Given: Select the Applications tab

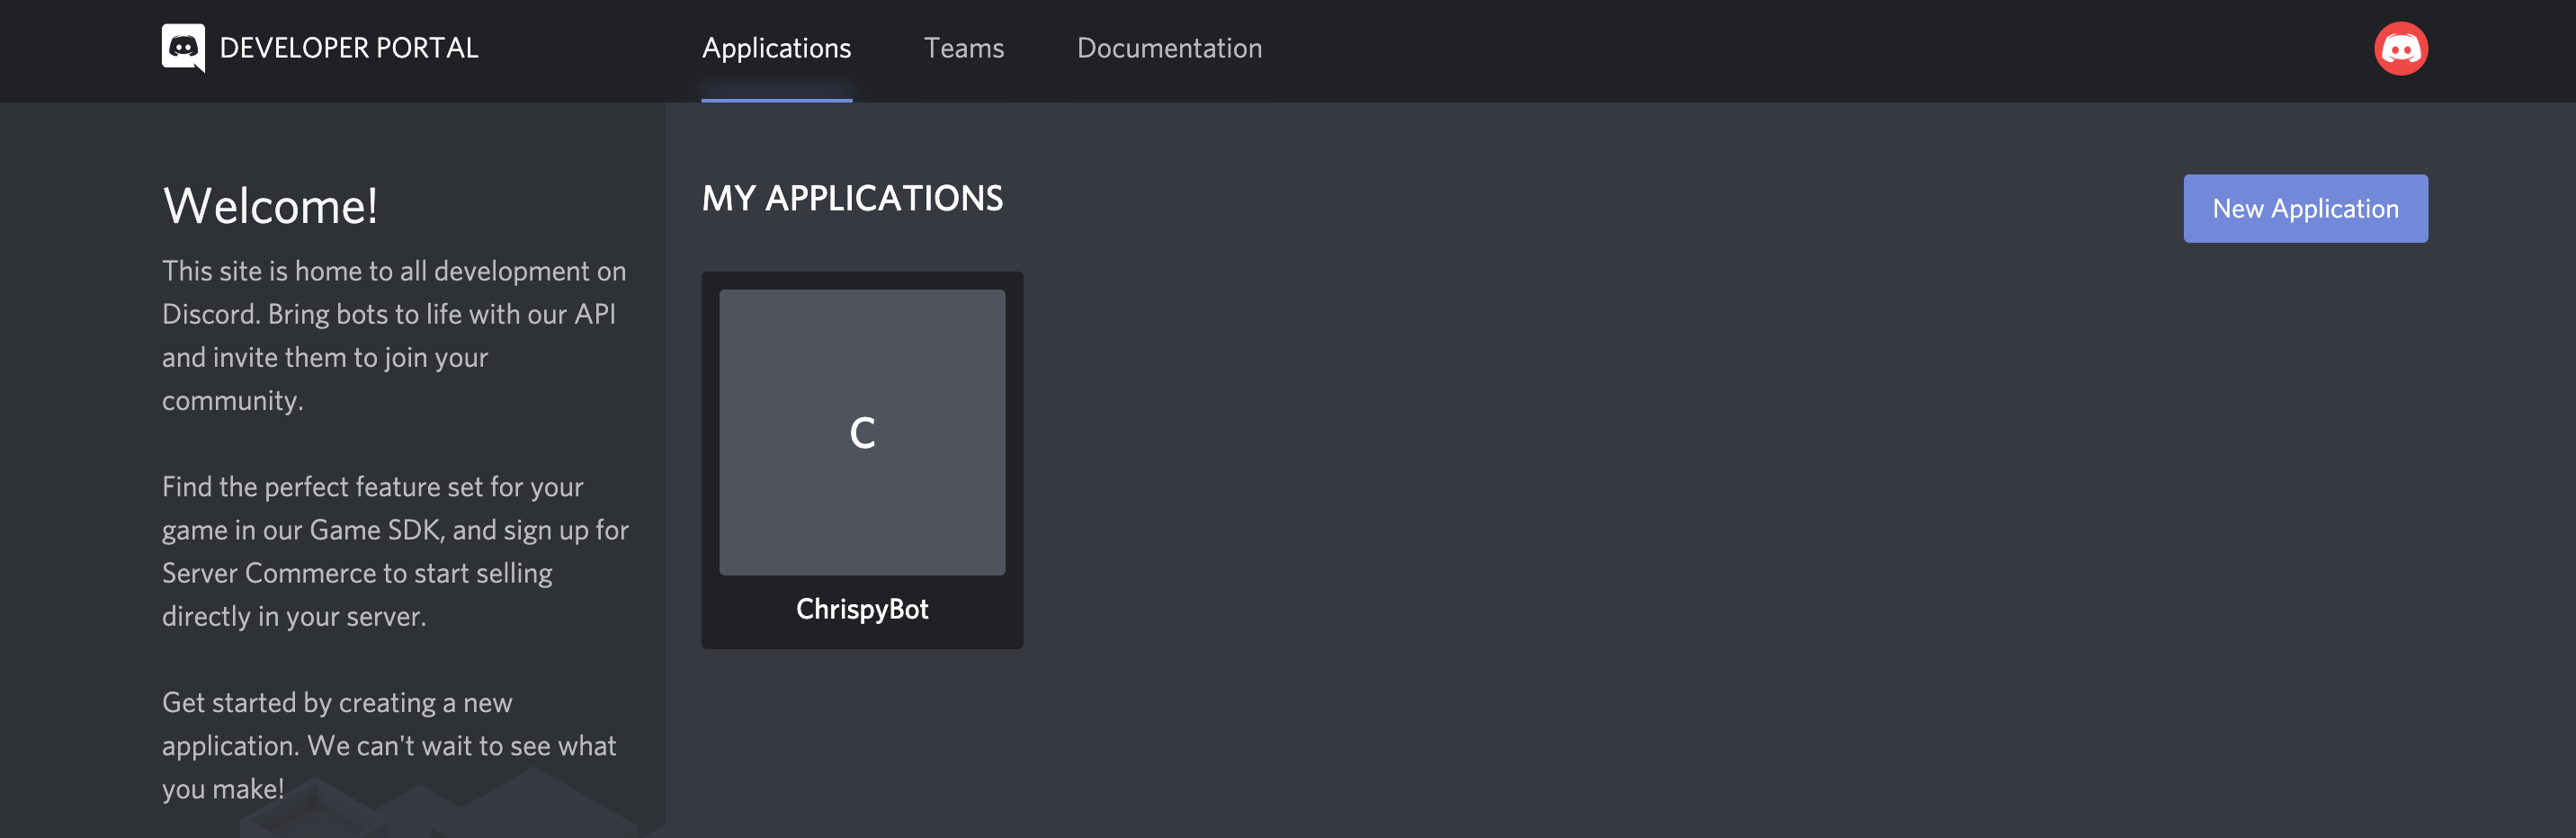Looking at the screenshot, I should click(x=776, y=47).
